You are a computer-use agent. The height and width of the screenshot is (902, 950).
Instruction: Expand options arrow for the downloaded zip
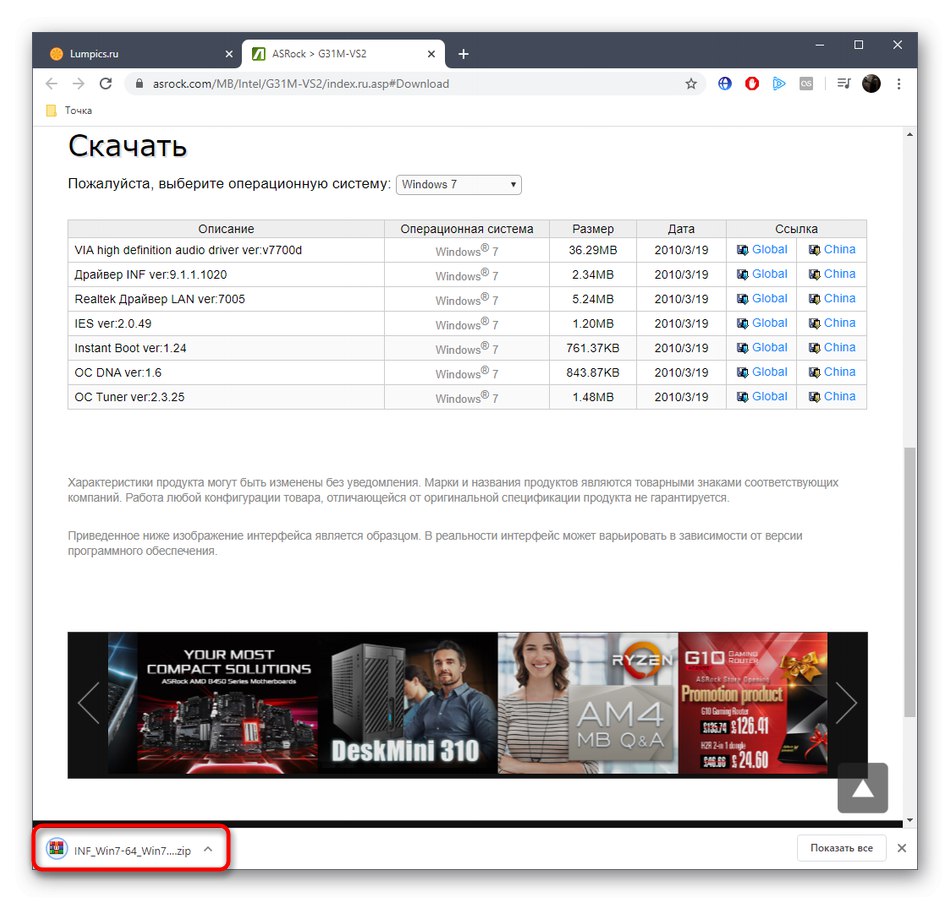(x=208, y=849)
